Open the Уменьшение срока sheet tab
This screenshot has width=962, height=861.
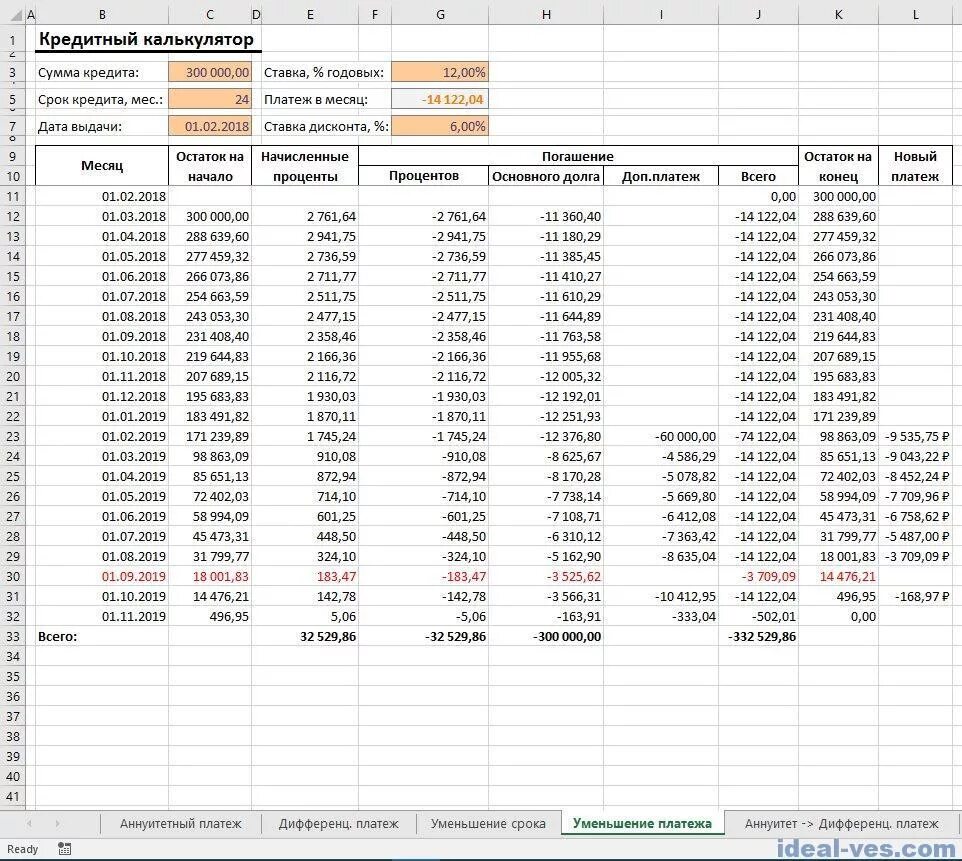point(488,824)
